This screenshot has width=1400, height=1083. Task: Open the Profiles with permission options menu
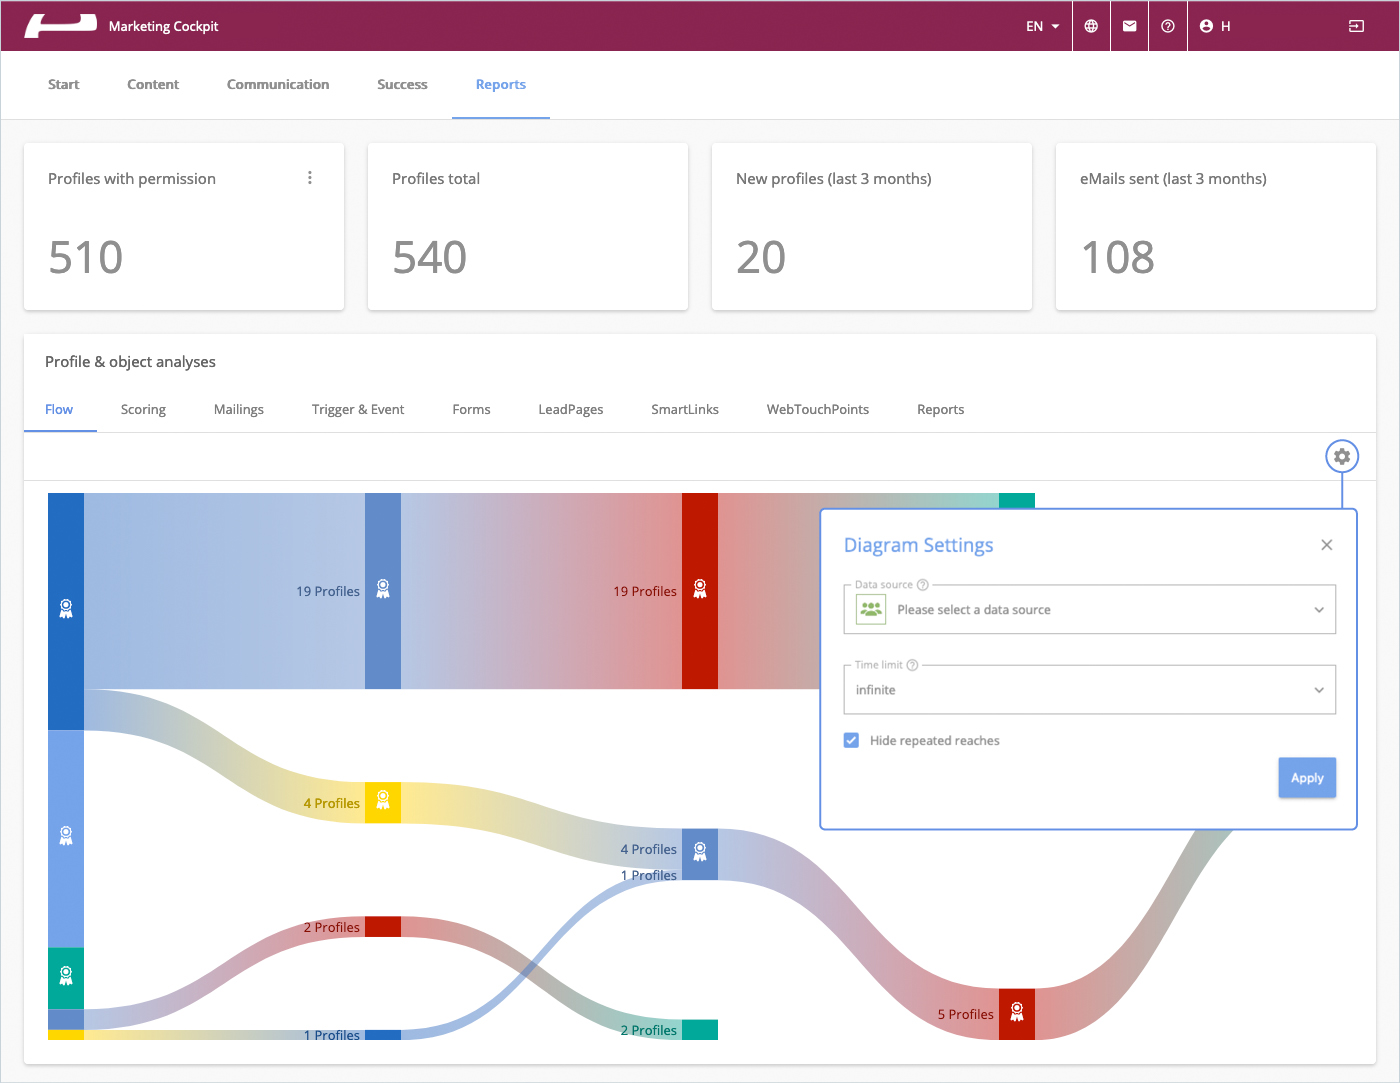(x=310, y=177)
